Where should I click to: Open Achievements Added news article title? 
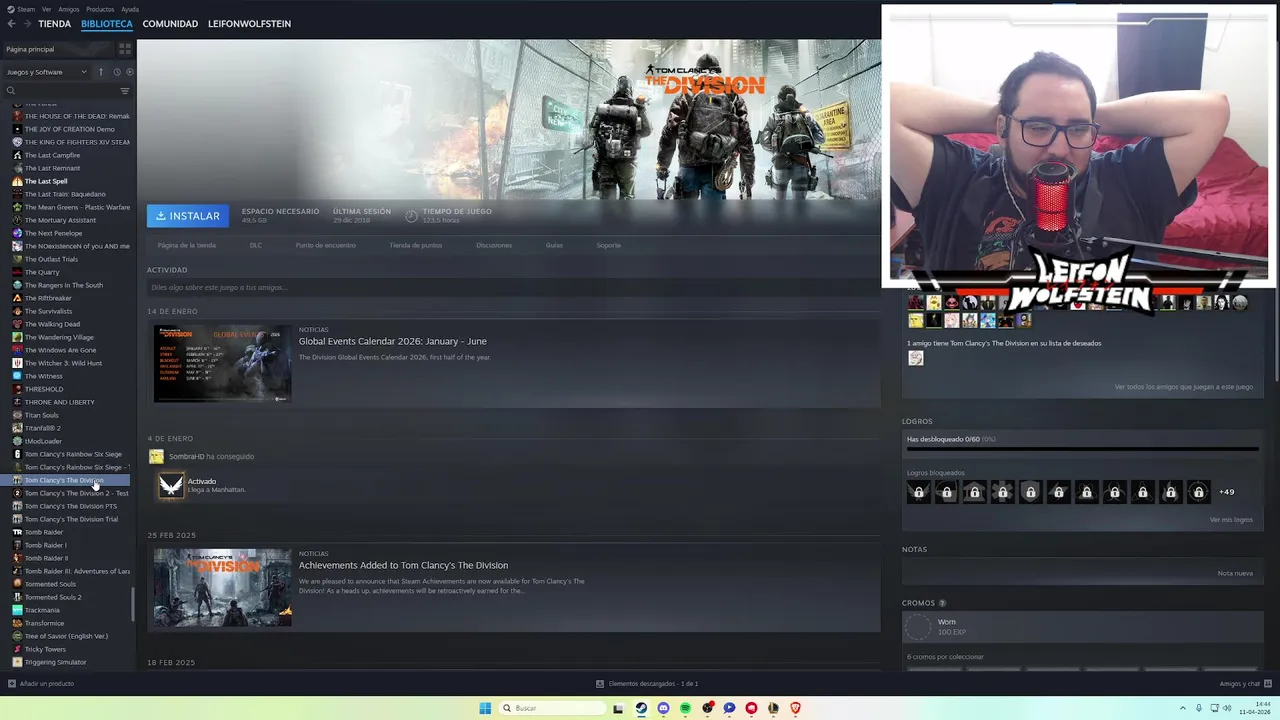tap(403, 565)
